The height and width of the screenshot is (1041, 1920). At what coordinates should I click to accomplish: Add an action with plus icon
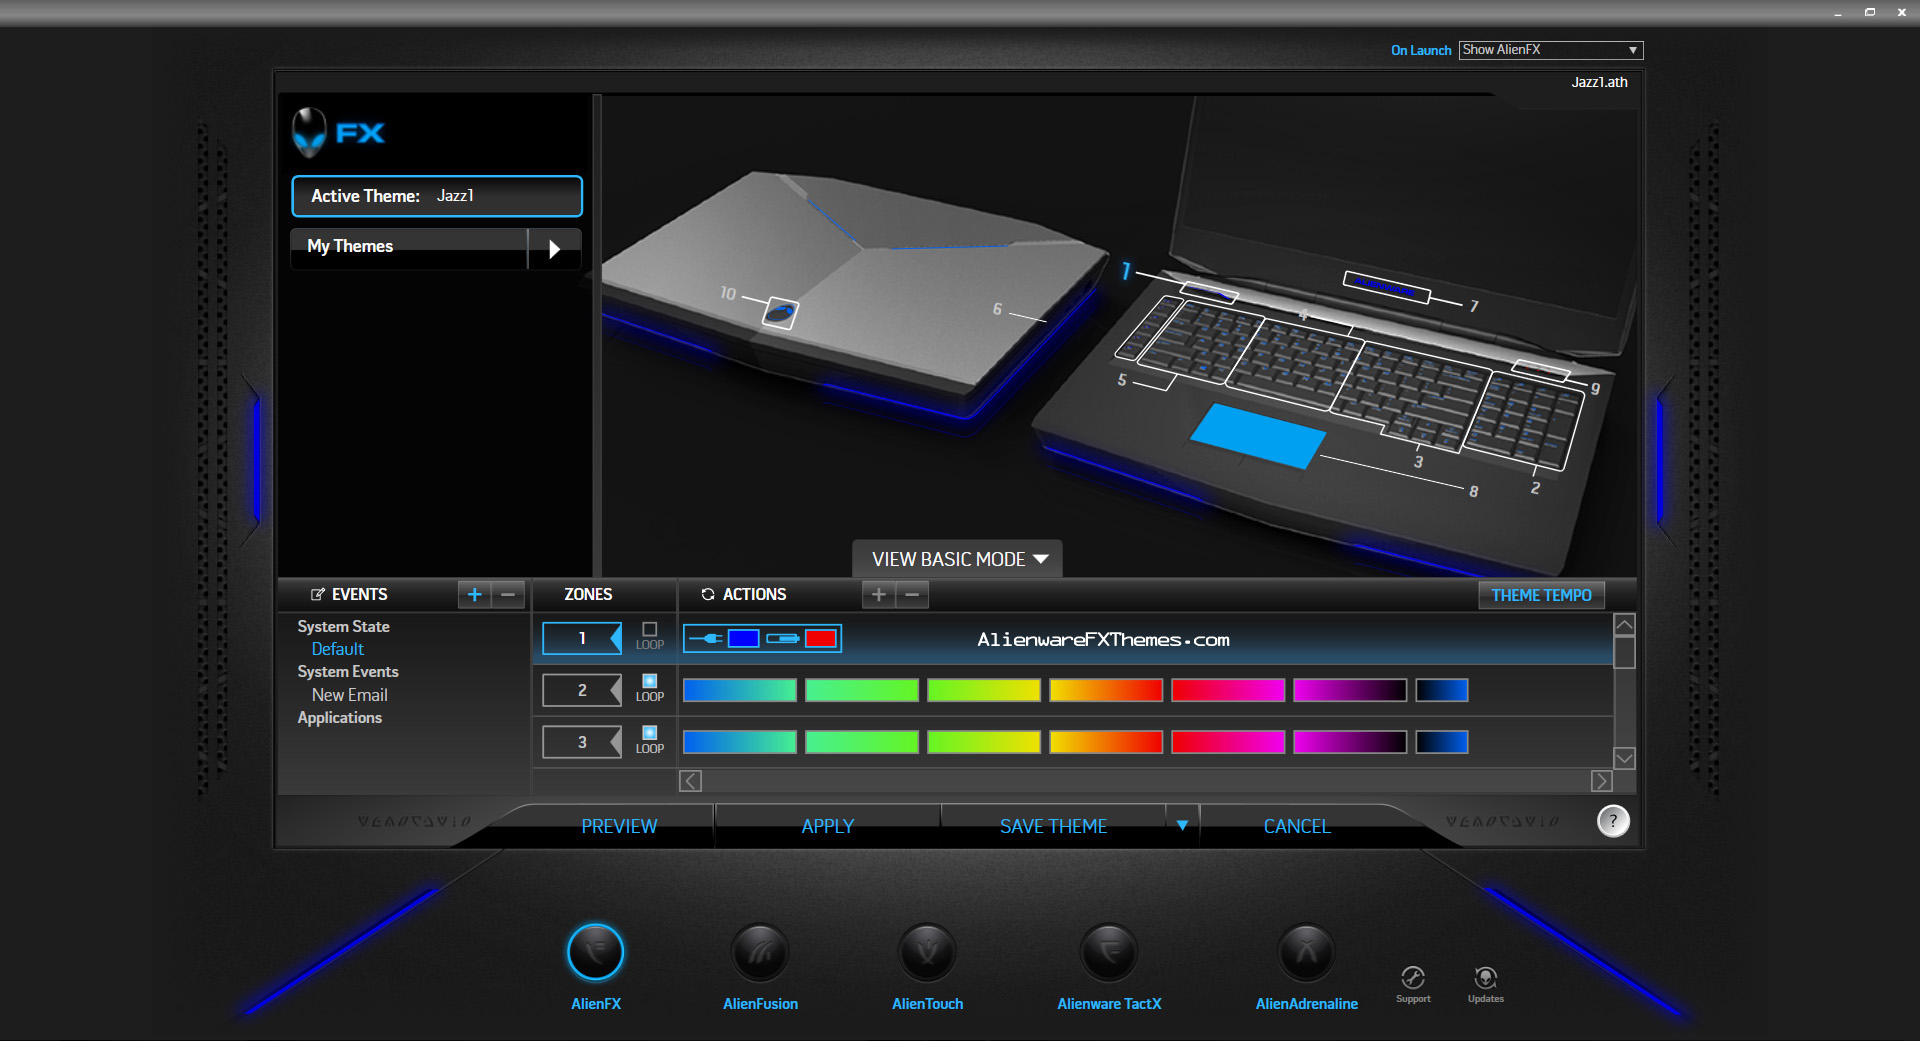coord(878,595)
